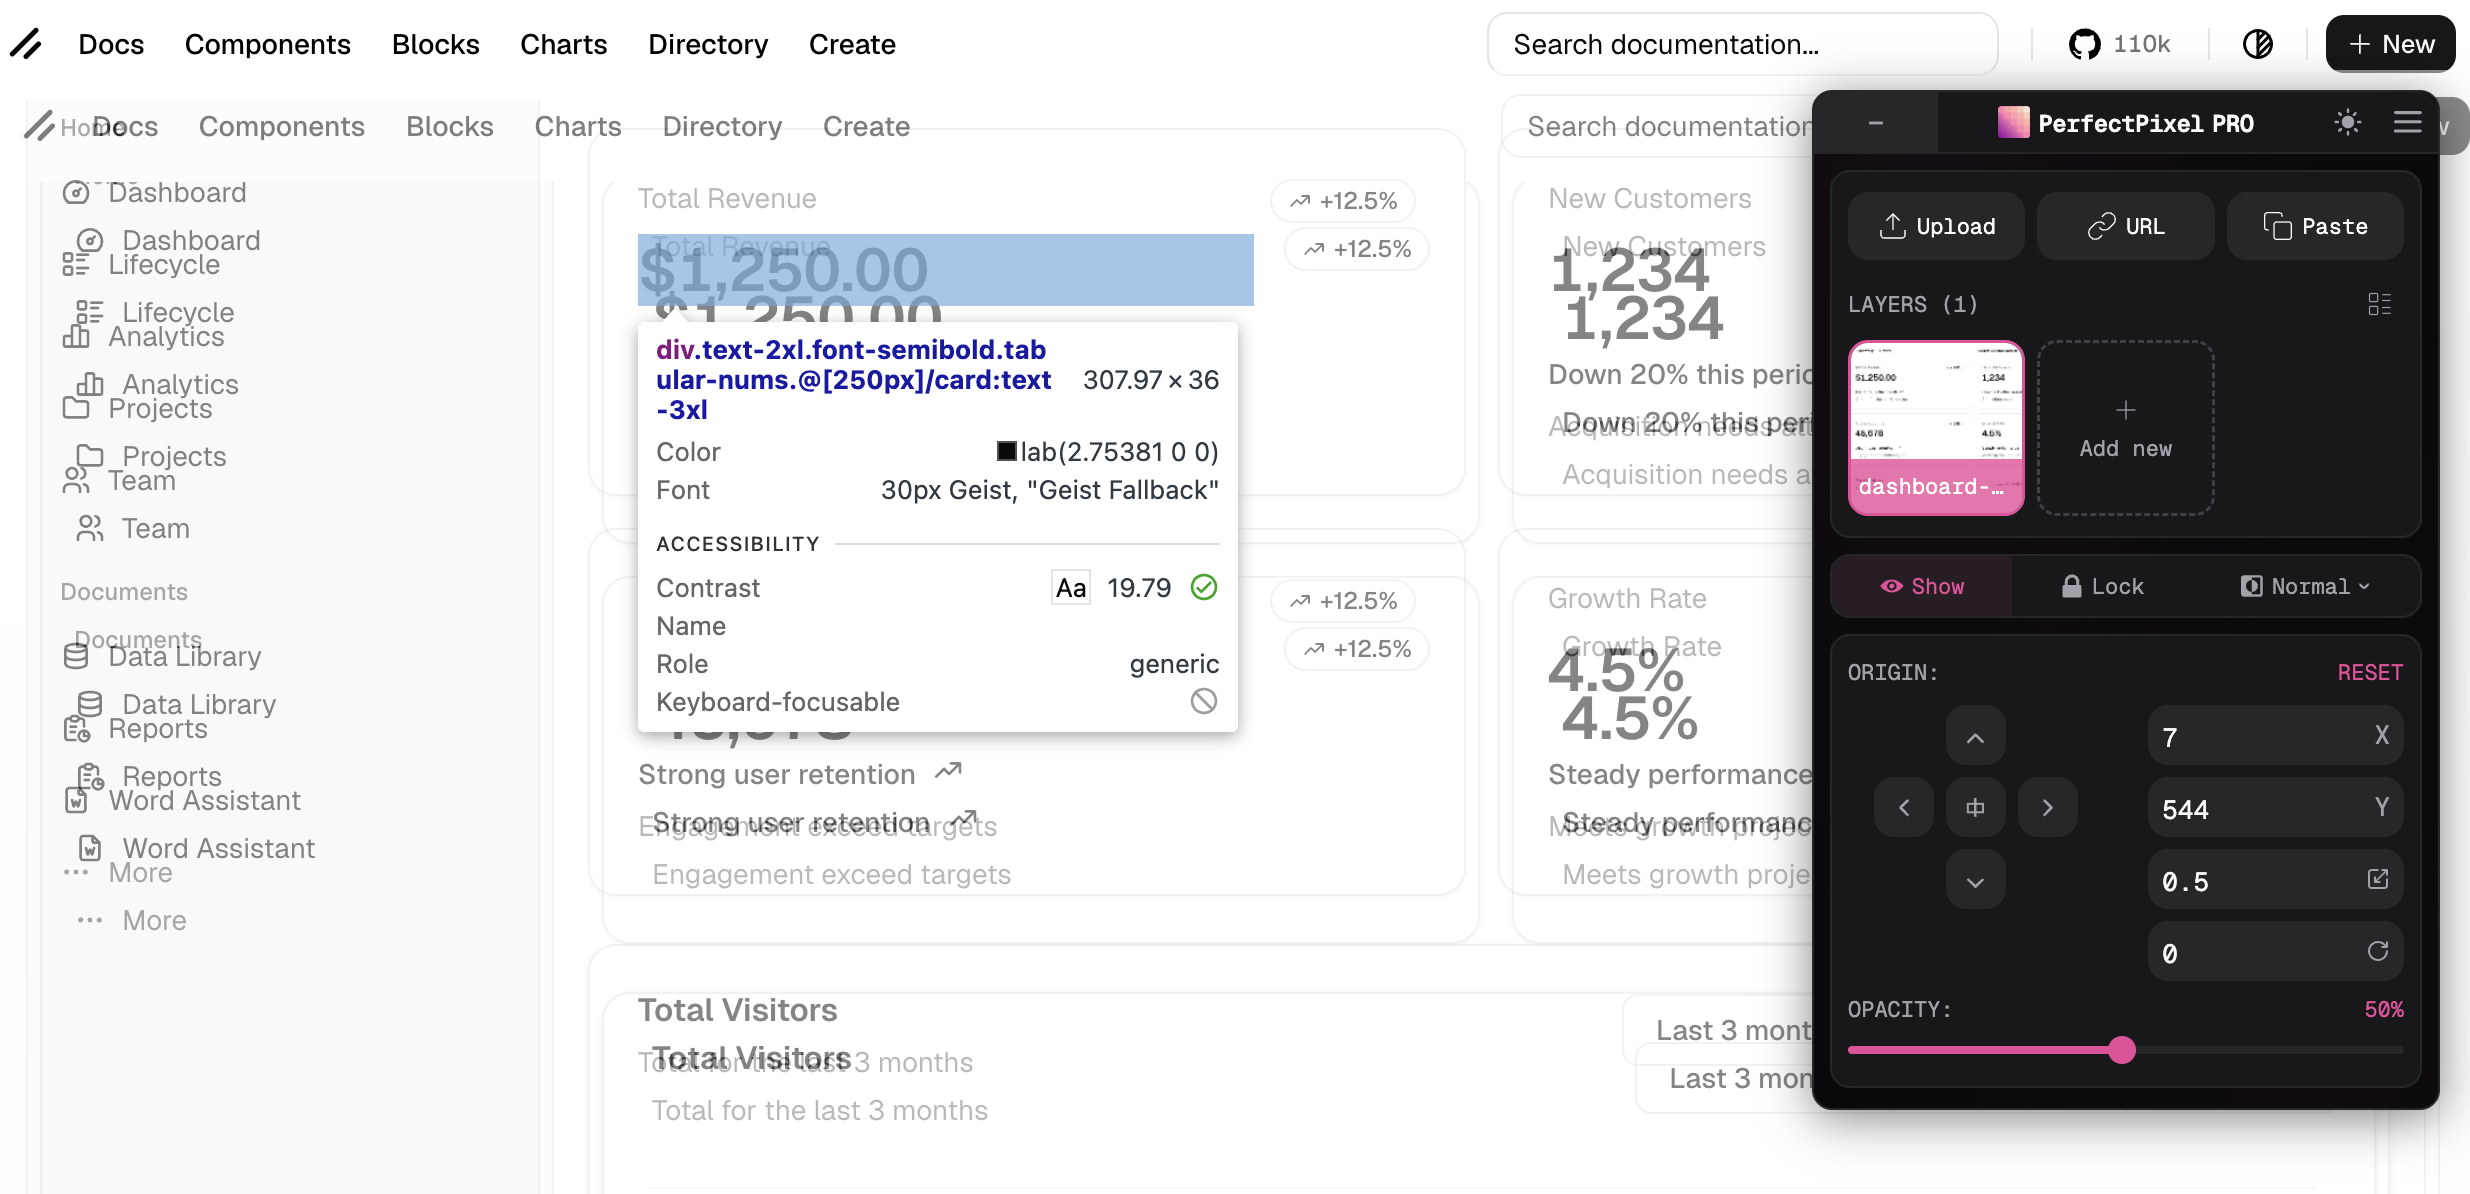Open the GitHub repository showing 110k stars
Screen dimensions: 2470x1194
[2119, 44]
